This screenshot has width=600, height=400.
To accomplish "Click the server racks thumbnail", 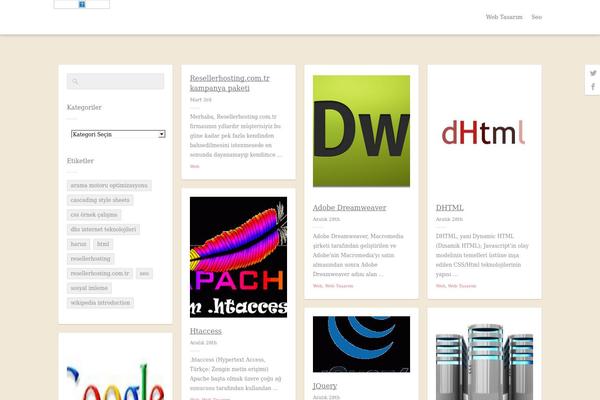I will click(x=484, y=362).
